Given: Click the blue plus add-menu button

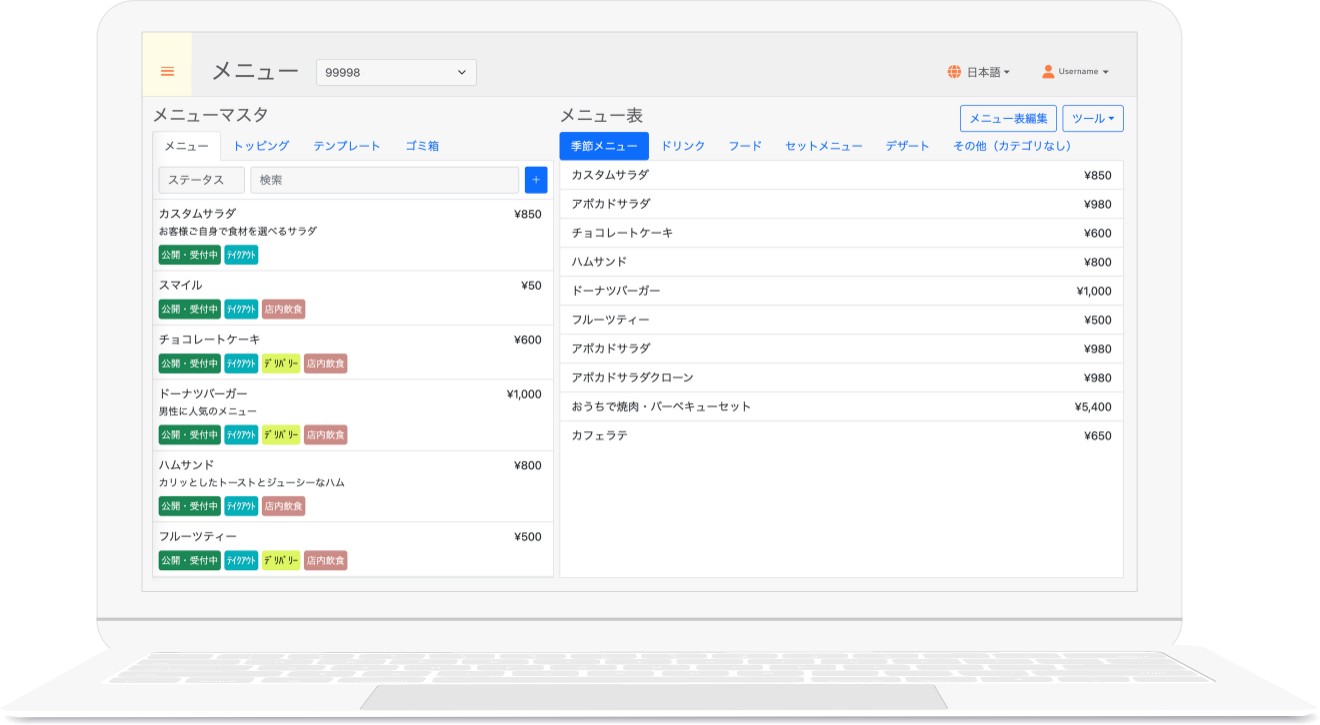Looking at the screenshot, I should point(536,180).
